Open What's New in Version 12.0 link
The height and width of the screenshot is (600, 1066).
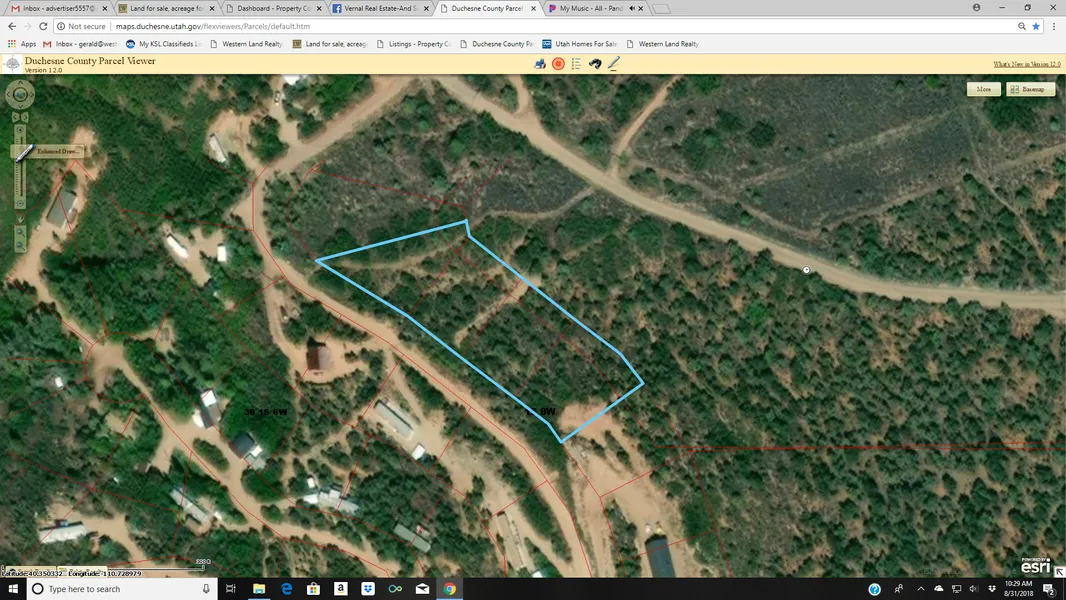(1026, 64)
